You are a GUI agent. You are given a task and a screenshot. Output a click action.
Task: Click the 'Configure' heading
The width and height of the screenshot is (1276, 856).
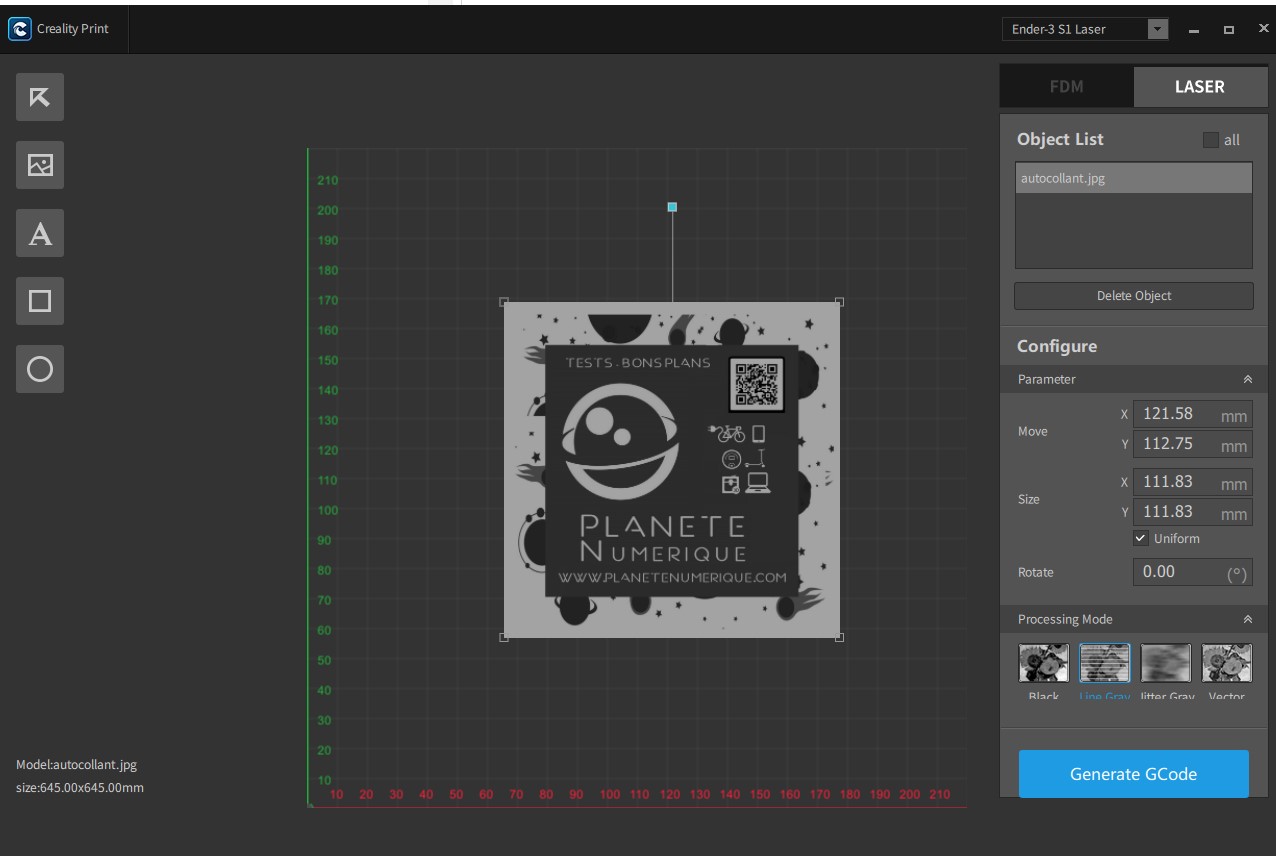coord(1057,346)
